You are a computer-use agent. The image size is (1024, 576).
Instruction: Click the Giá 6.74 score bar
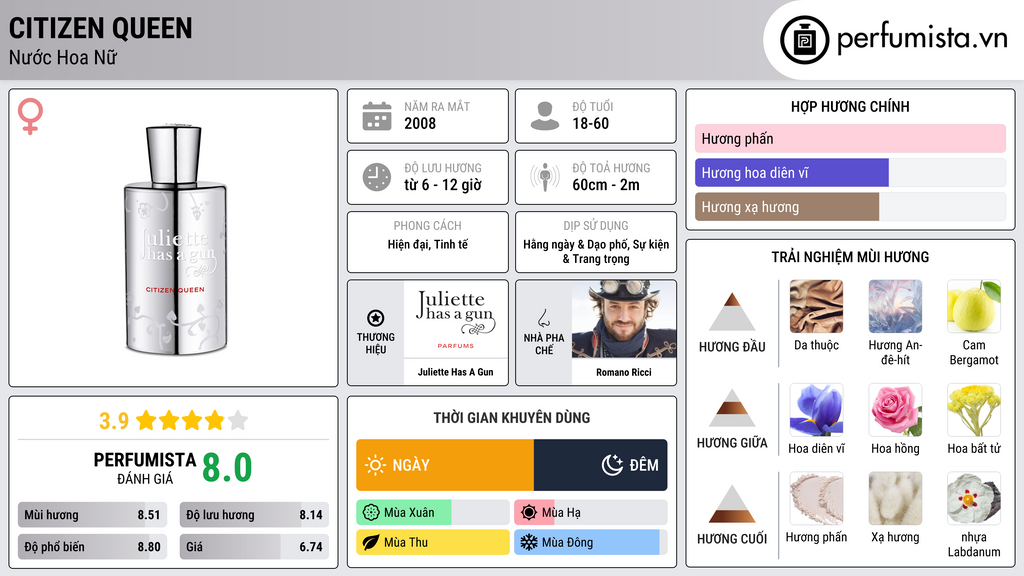(254, 547)
